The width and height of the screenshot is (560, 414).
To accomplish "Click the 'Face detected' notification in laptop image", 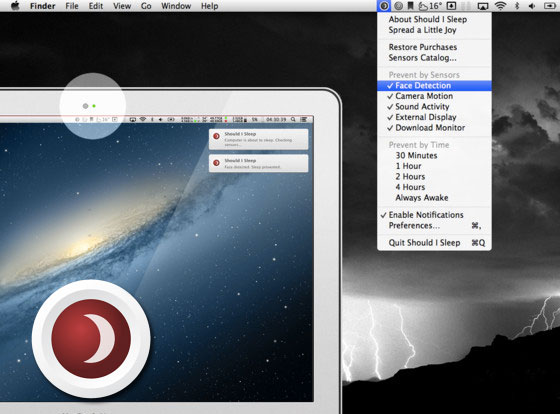I will (259, 163).
